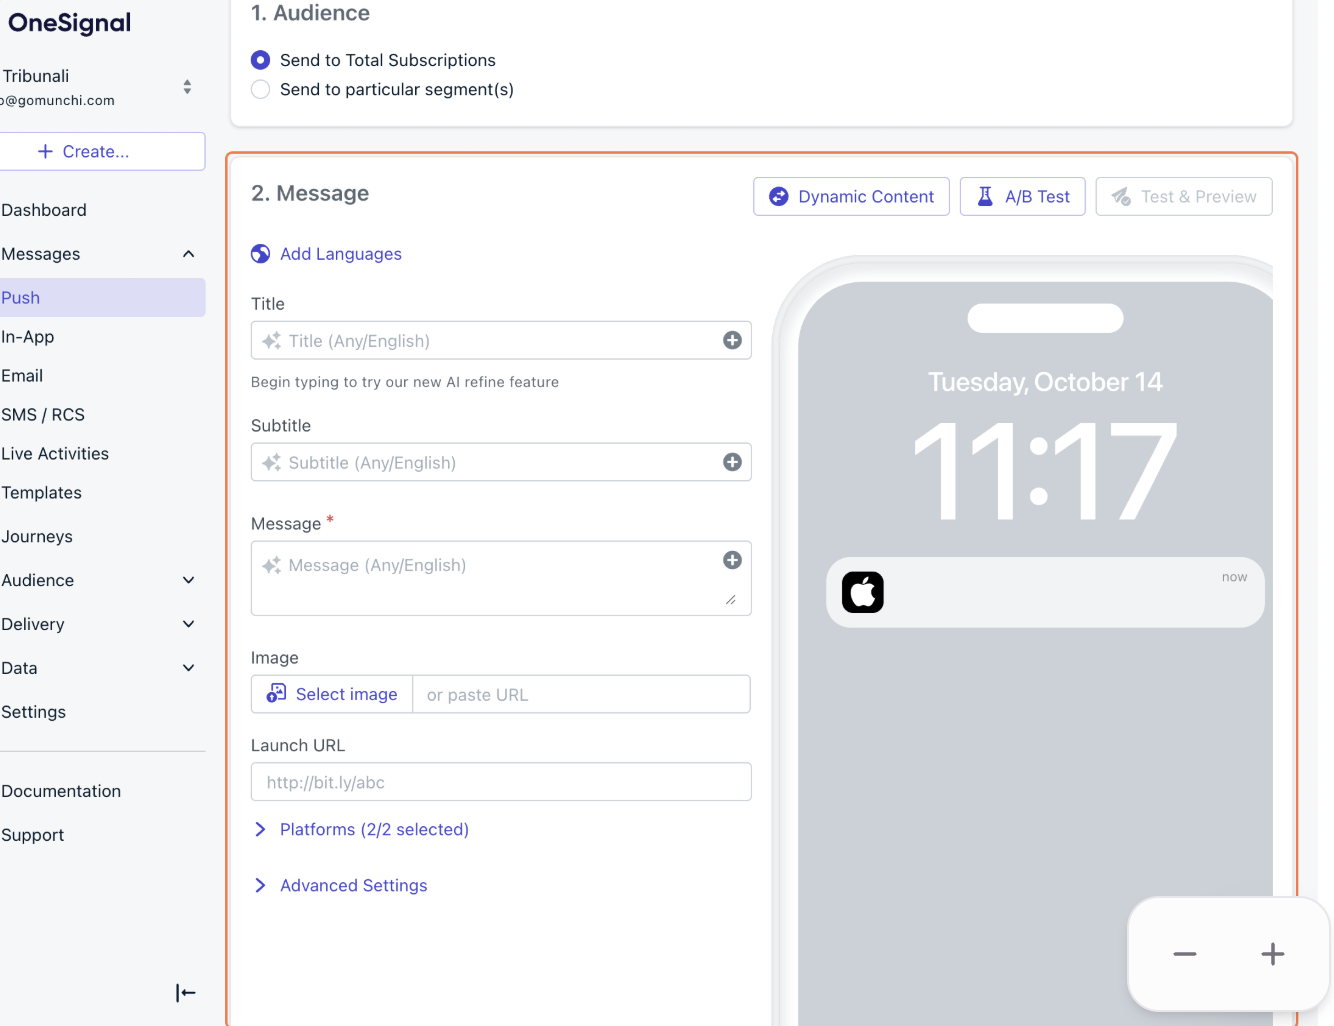Click the '1. Audience' section heading
This screenshot has height=1026, width=1334.
tap(310, 13)
